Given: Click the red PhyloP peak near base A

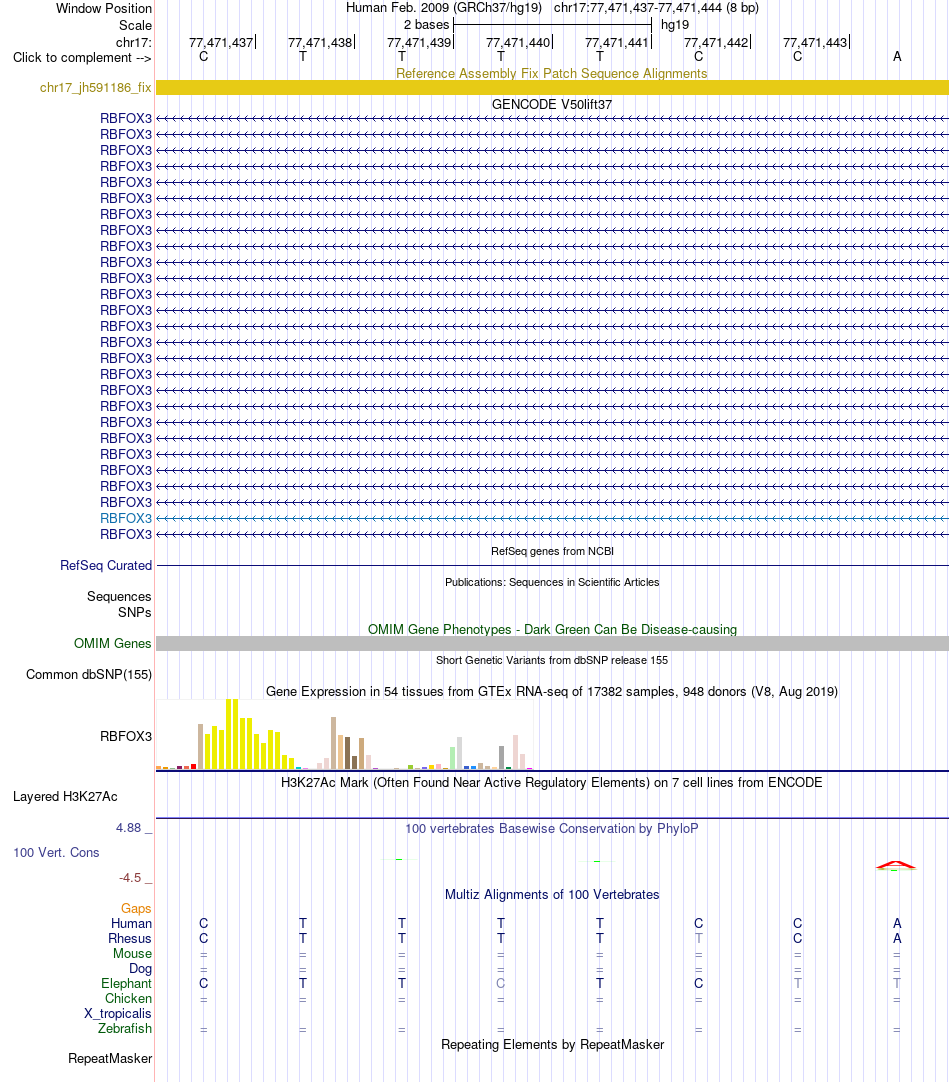Looking at the screenshot, I should (895, 865).
